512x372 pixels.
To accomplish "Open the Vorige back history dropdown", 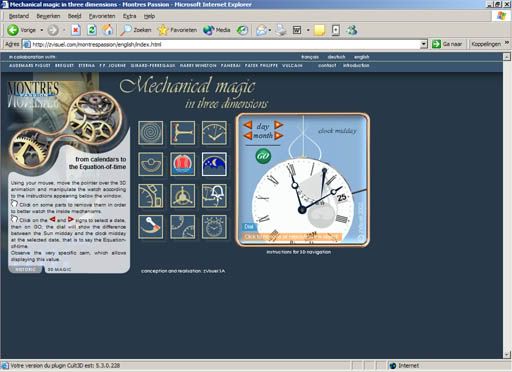I will click(x=42, y=30).
